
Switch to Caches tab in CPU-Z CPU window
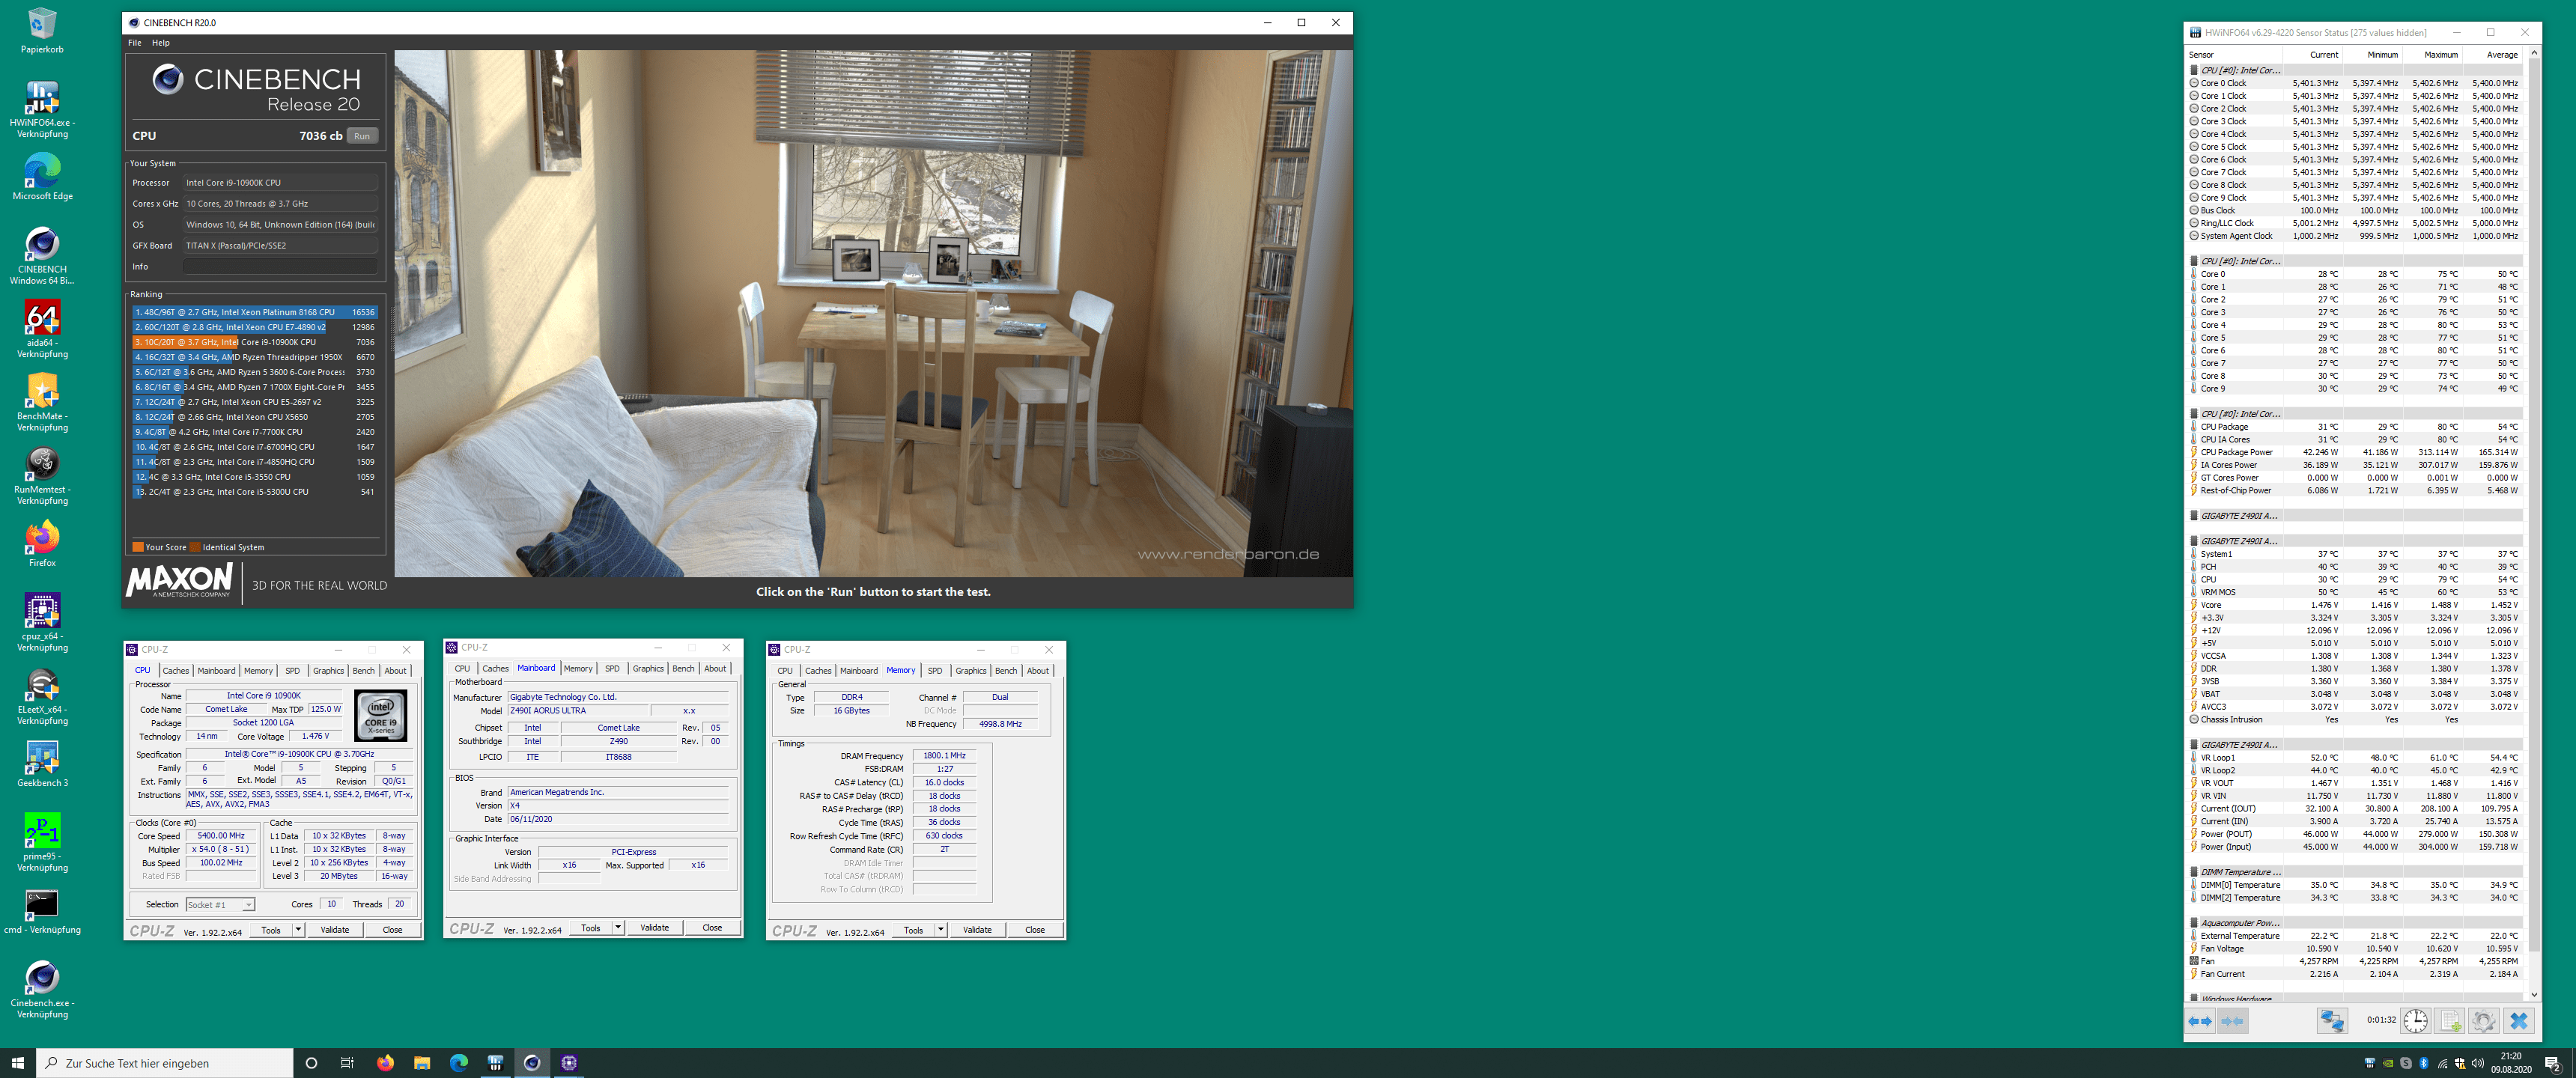point(176,671)
